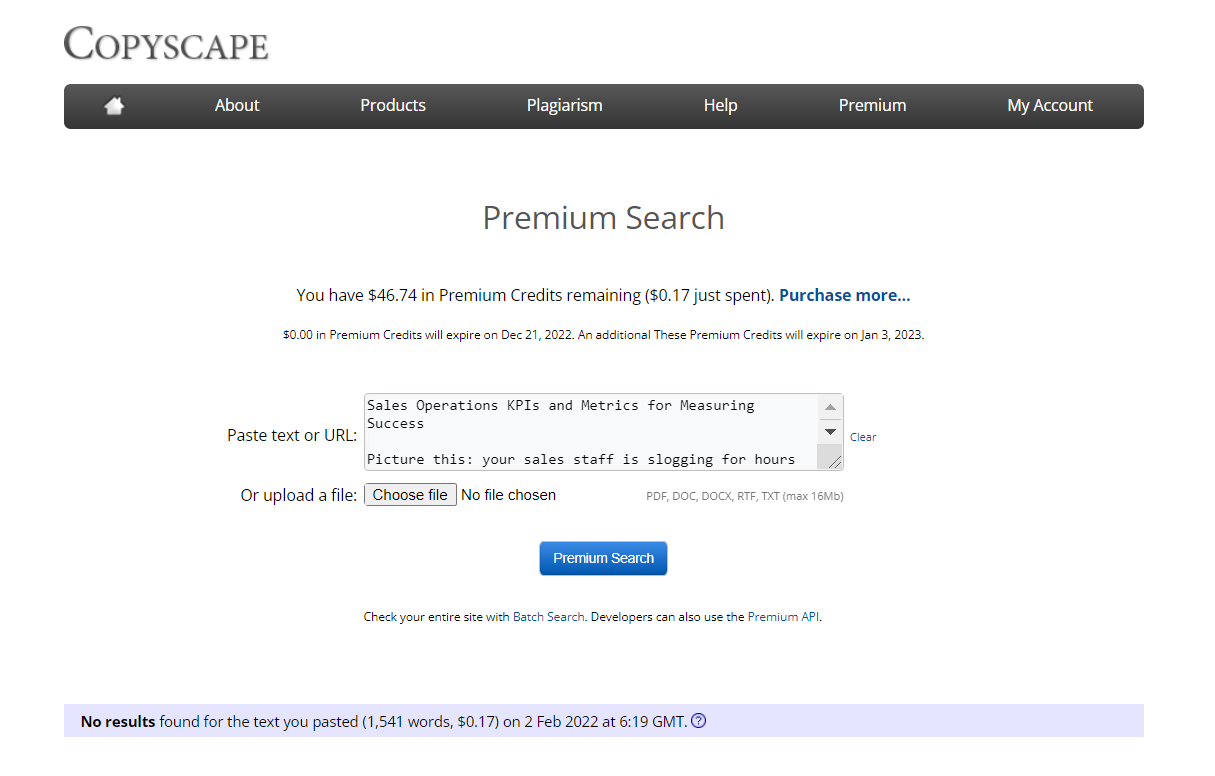Image resolution: width=1215 pixels, height=776 pixels.
Task: Click the 'No file chosen' text
Action: pyautogui.click(x=508, y=495)
